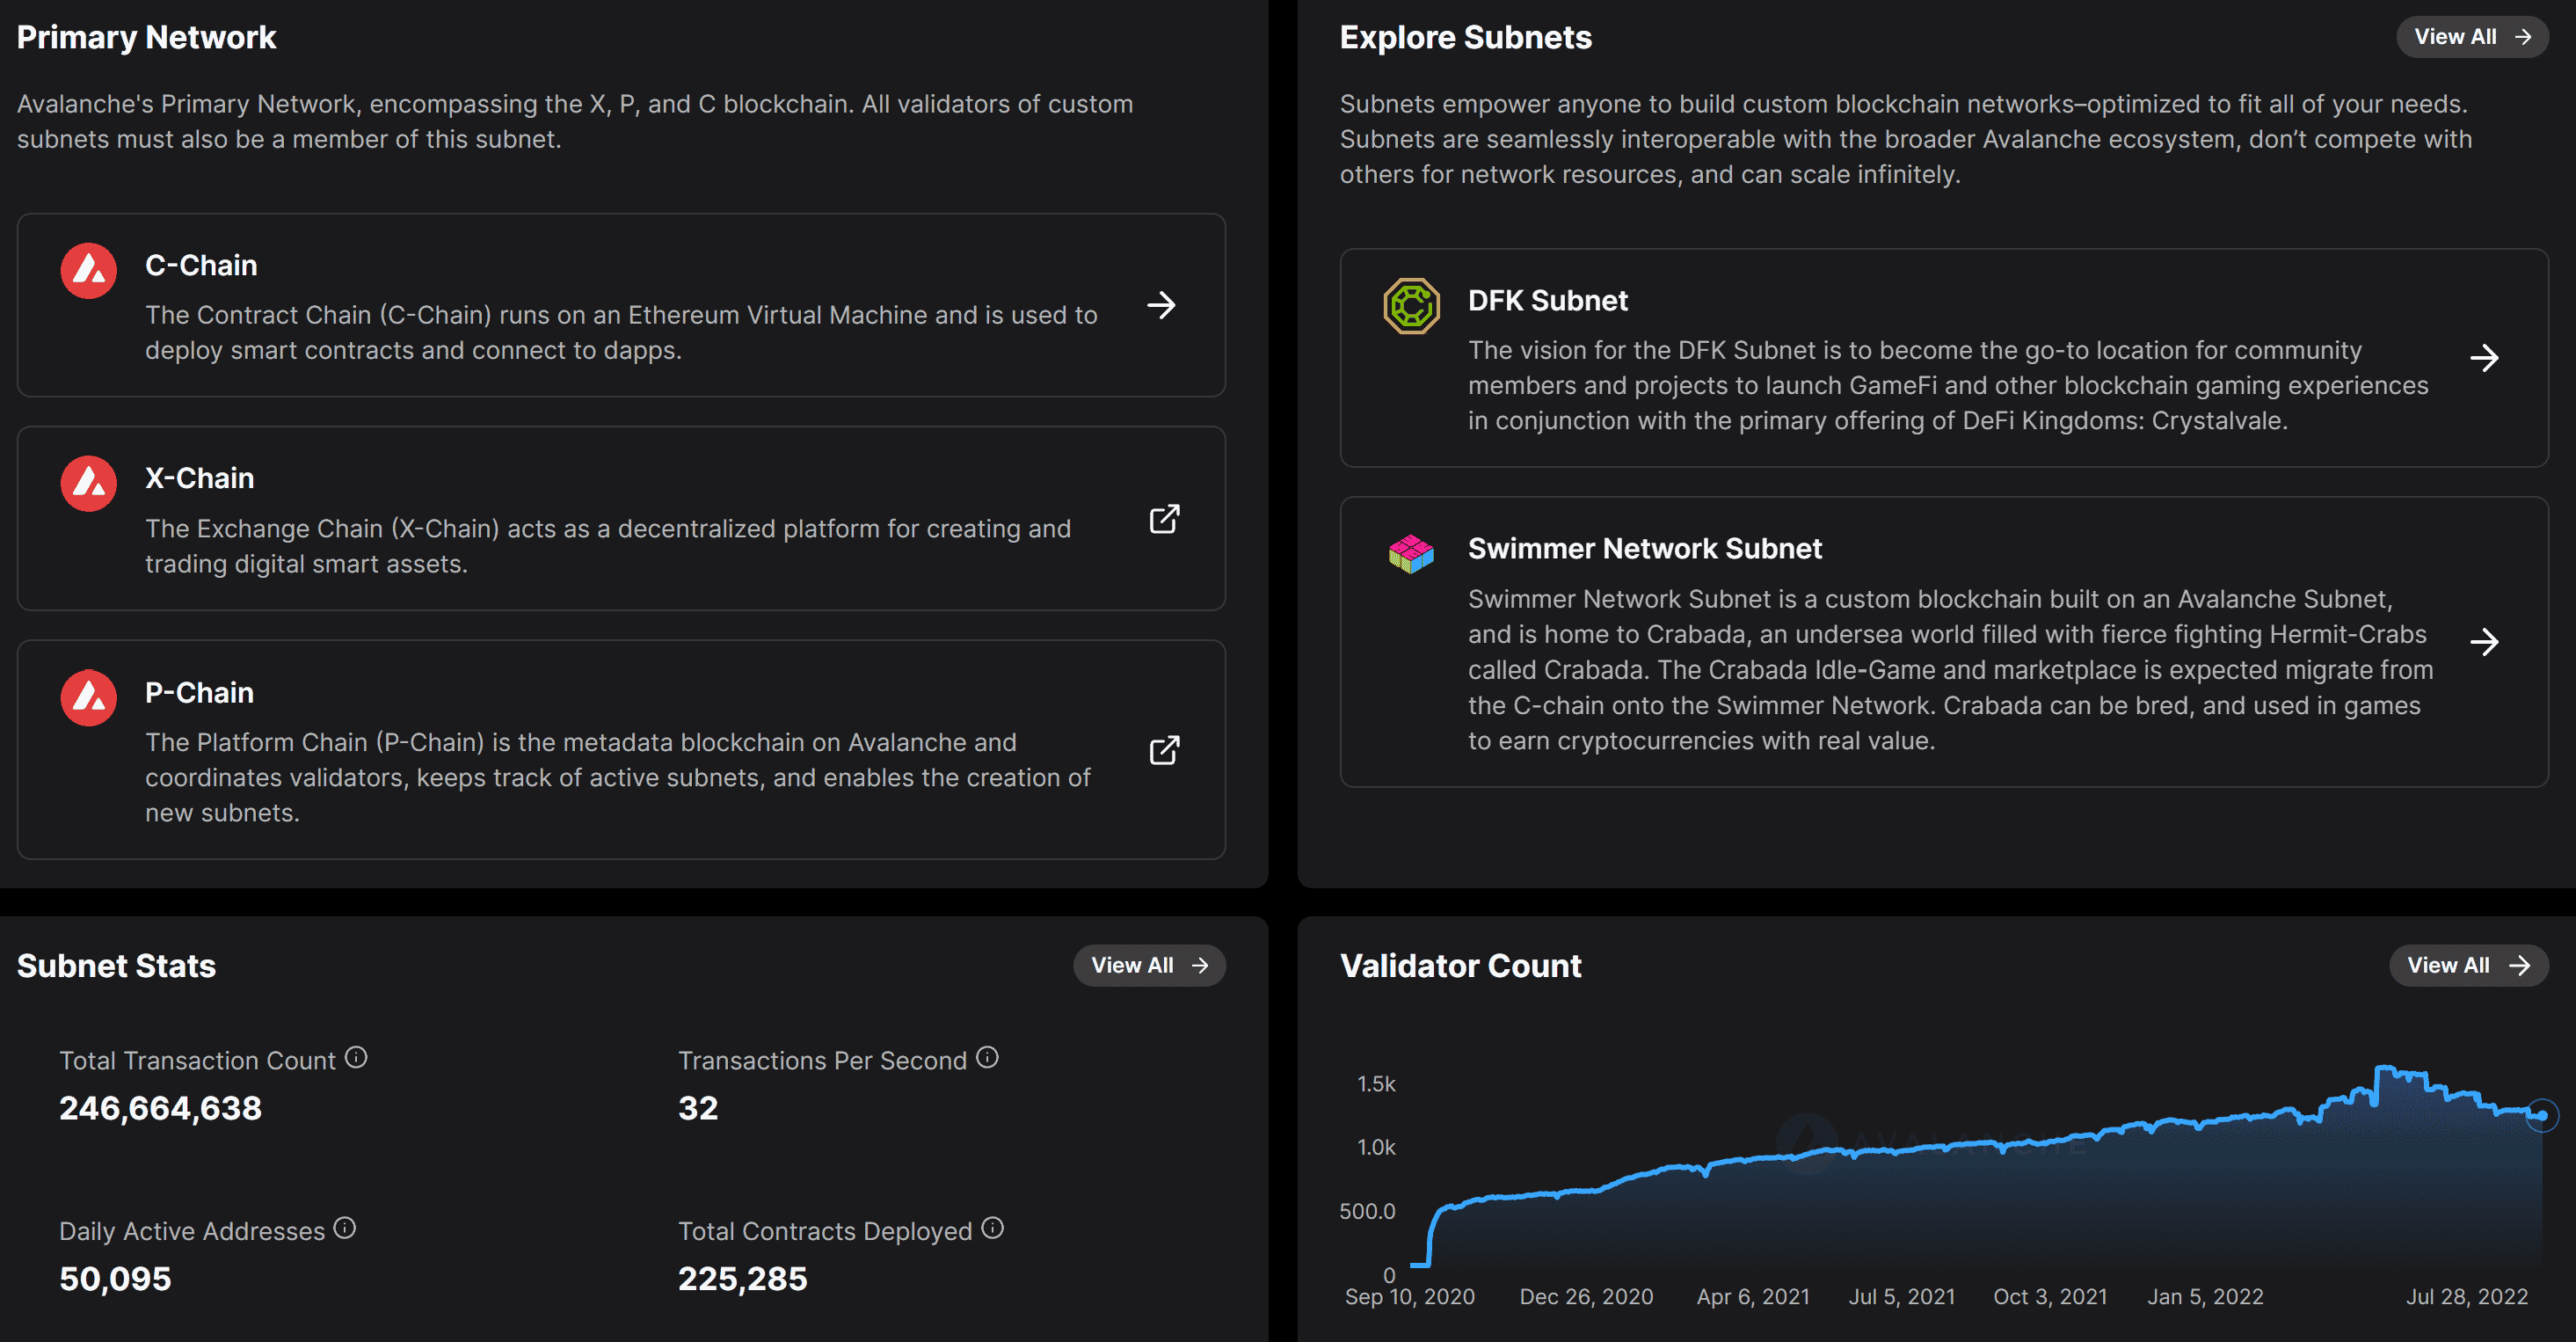
Task: Click the P-Chain Avalanche logo icon
Action: click(x=88, y=697)
